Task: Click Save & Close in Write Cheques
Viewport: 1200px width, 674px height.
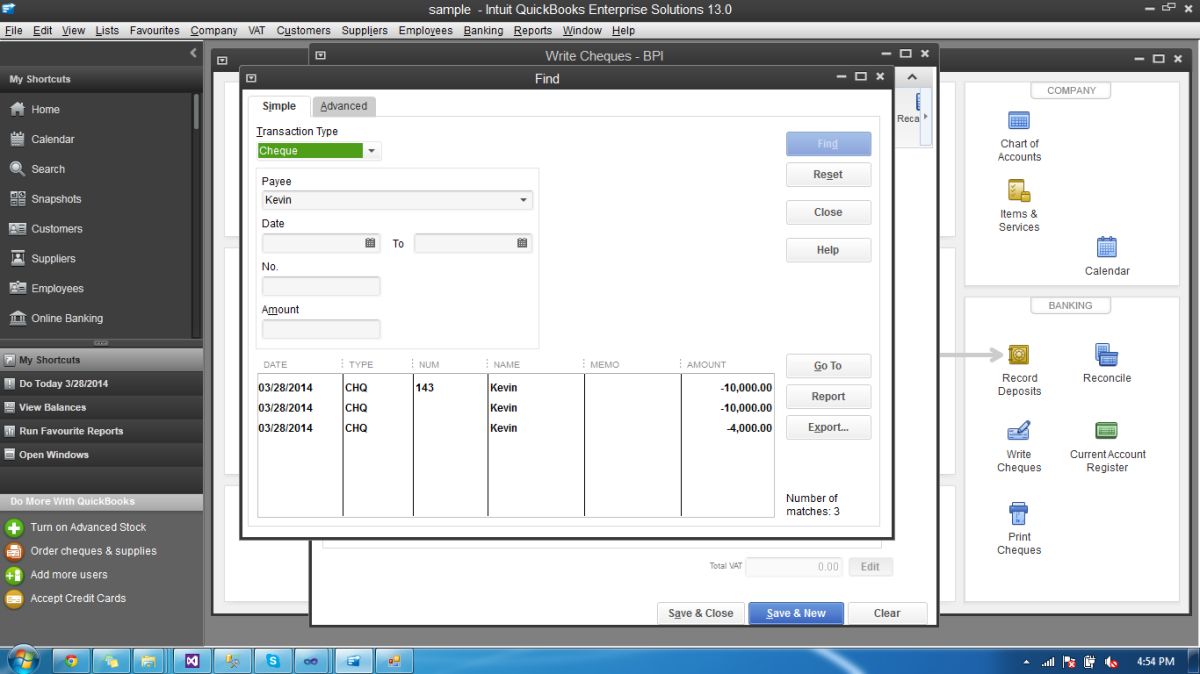Action: point(700,613)
